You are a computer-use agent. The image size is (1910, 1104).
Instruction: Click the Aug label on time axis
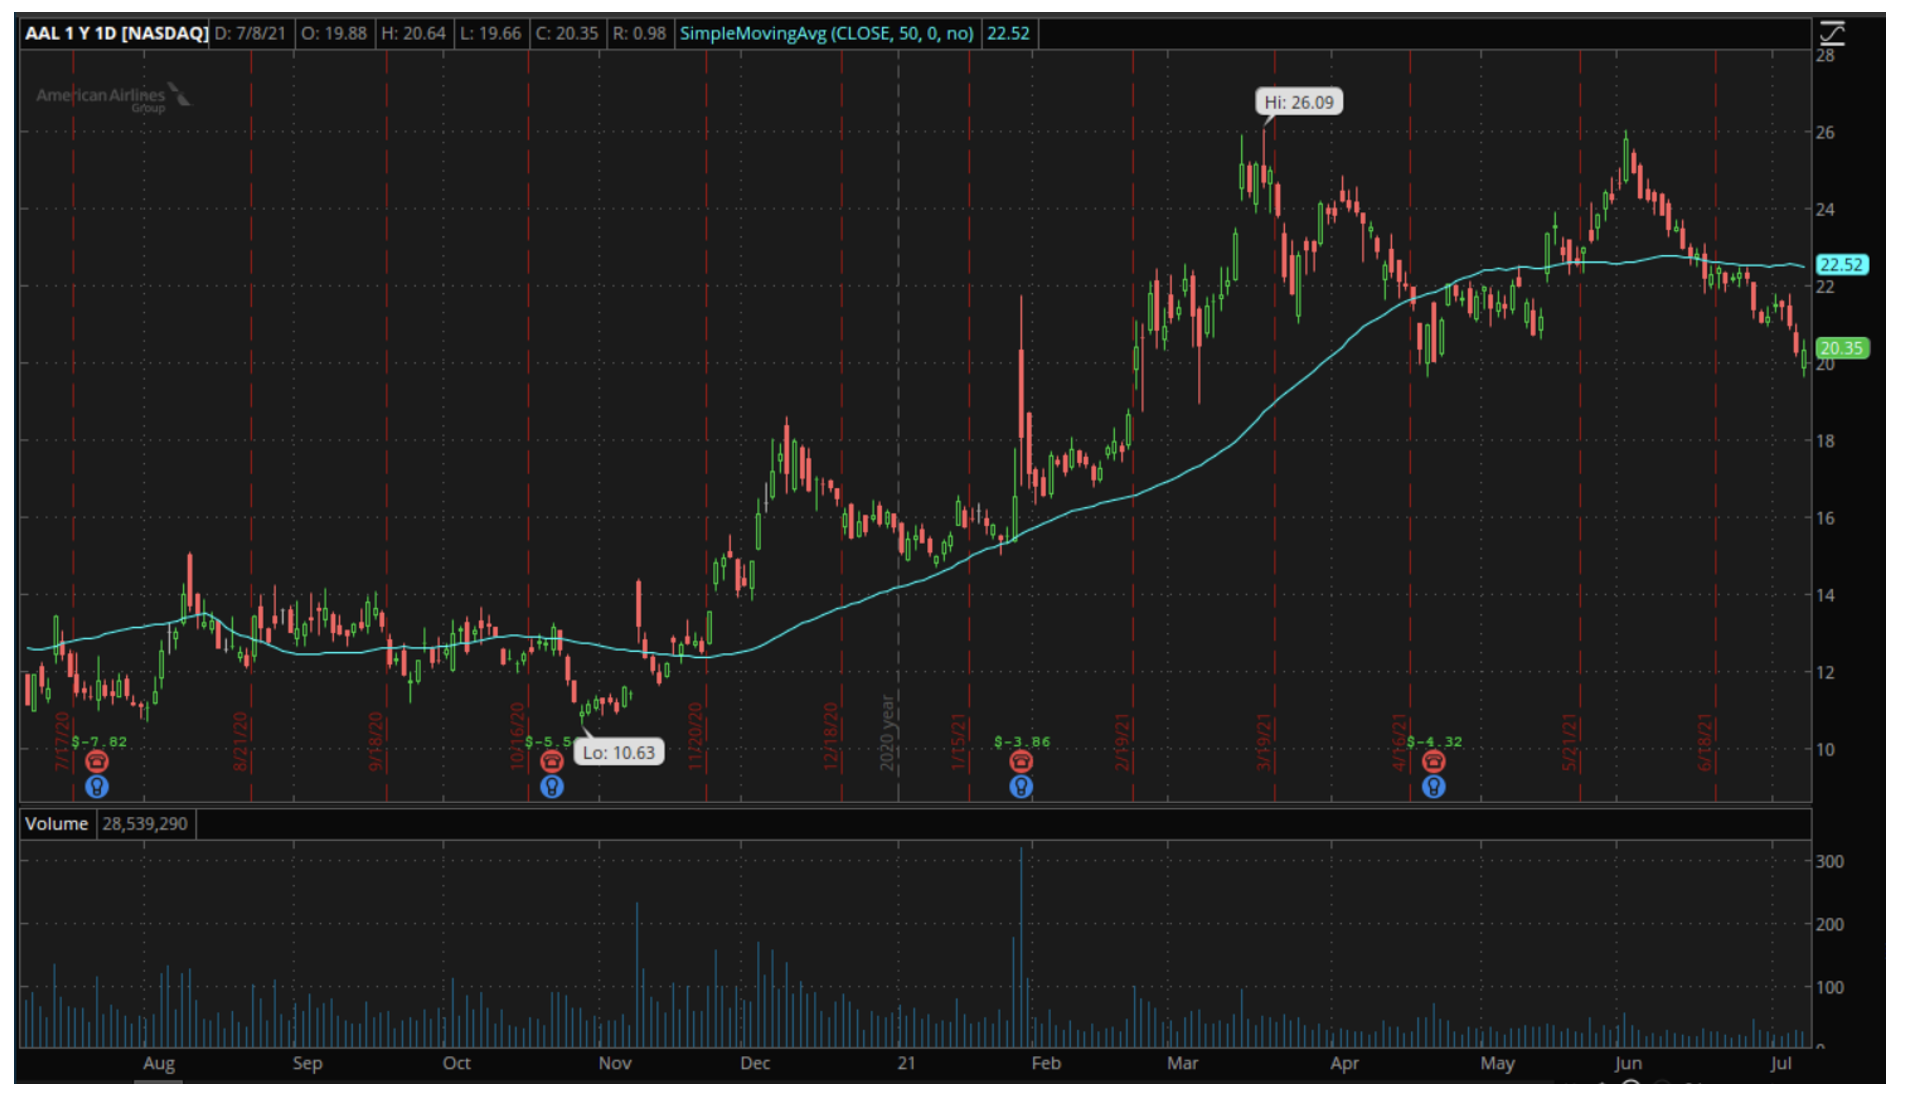coord(159,1063)
